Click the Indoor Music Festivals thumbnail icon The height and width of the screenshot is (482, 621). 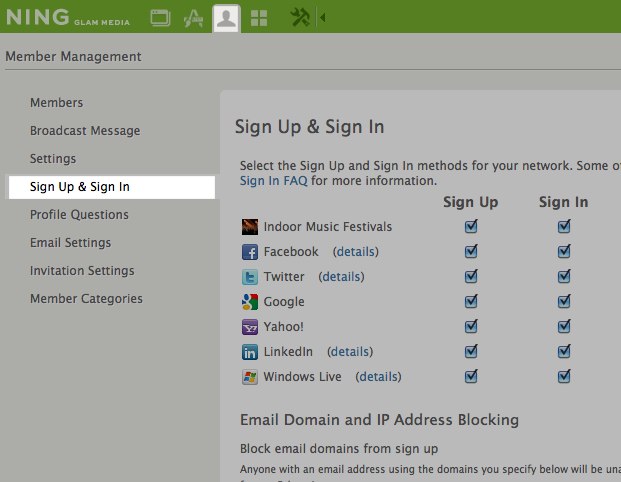coord(250,227)
